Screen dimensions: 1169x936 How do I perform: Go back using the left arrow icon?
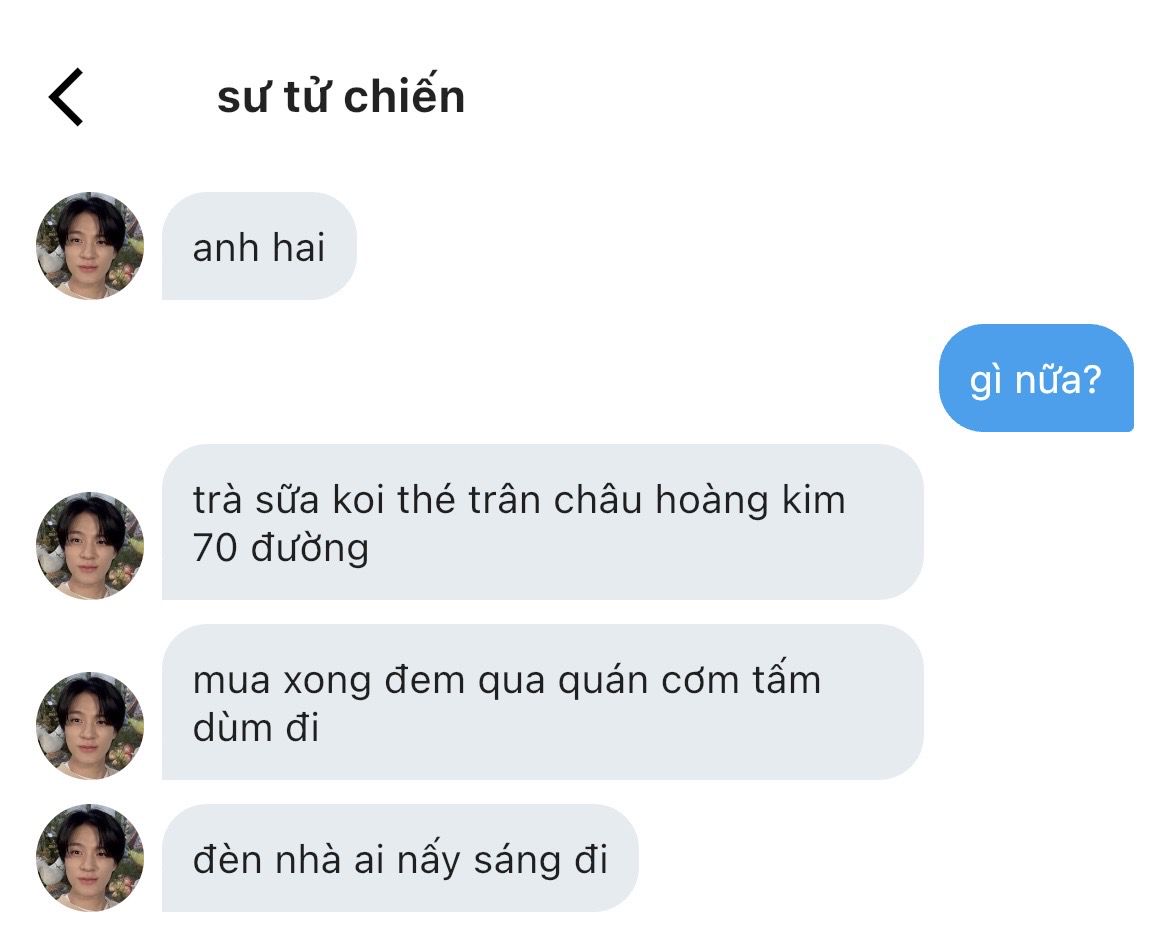point(66,97)
